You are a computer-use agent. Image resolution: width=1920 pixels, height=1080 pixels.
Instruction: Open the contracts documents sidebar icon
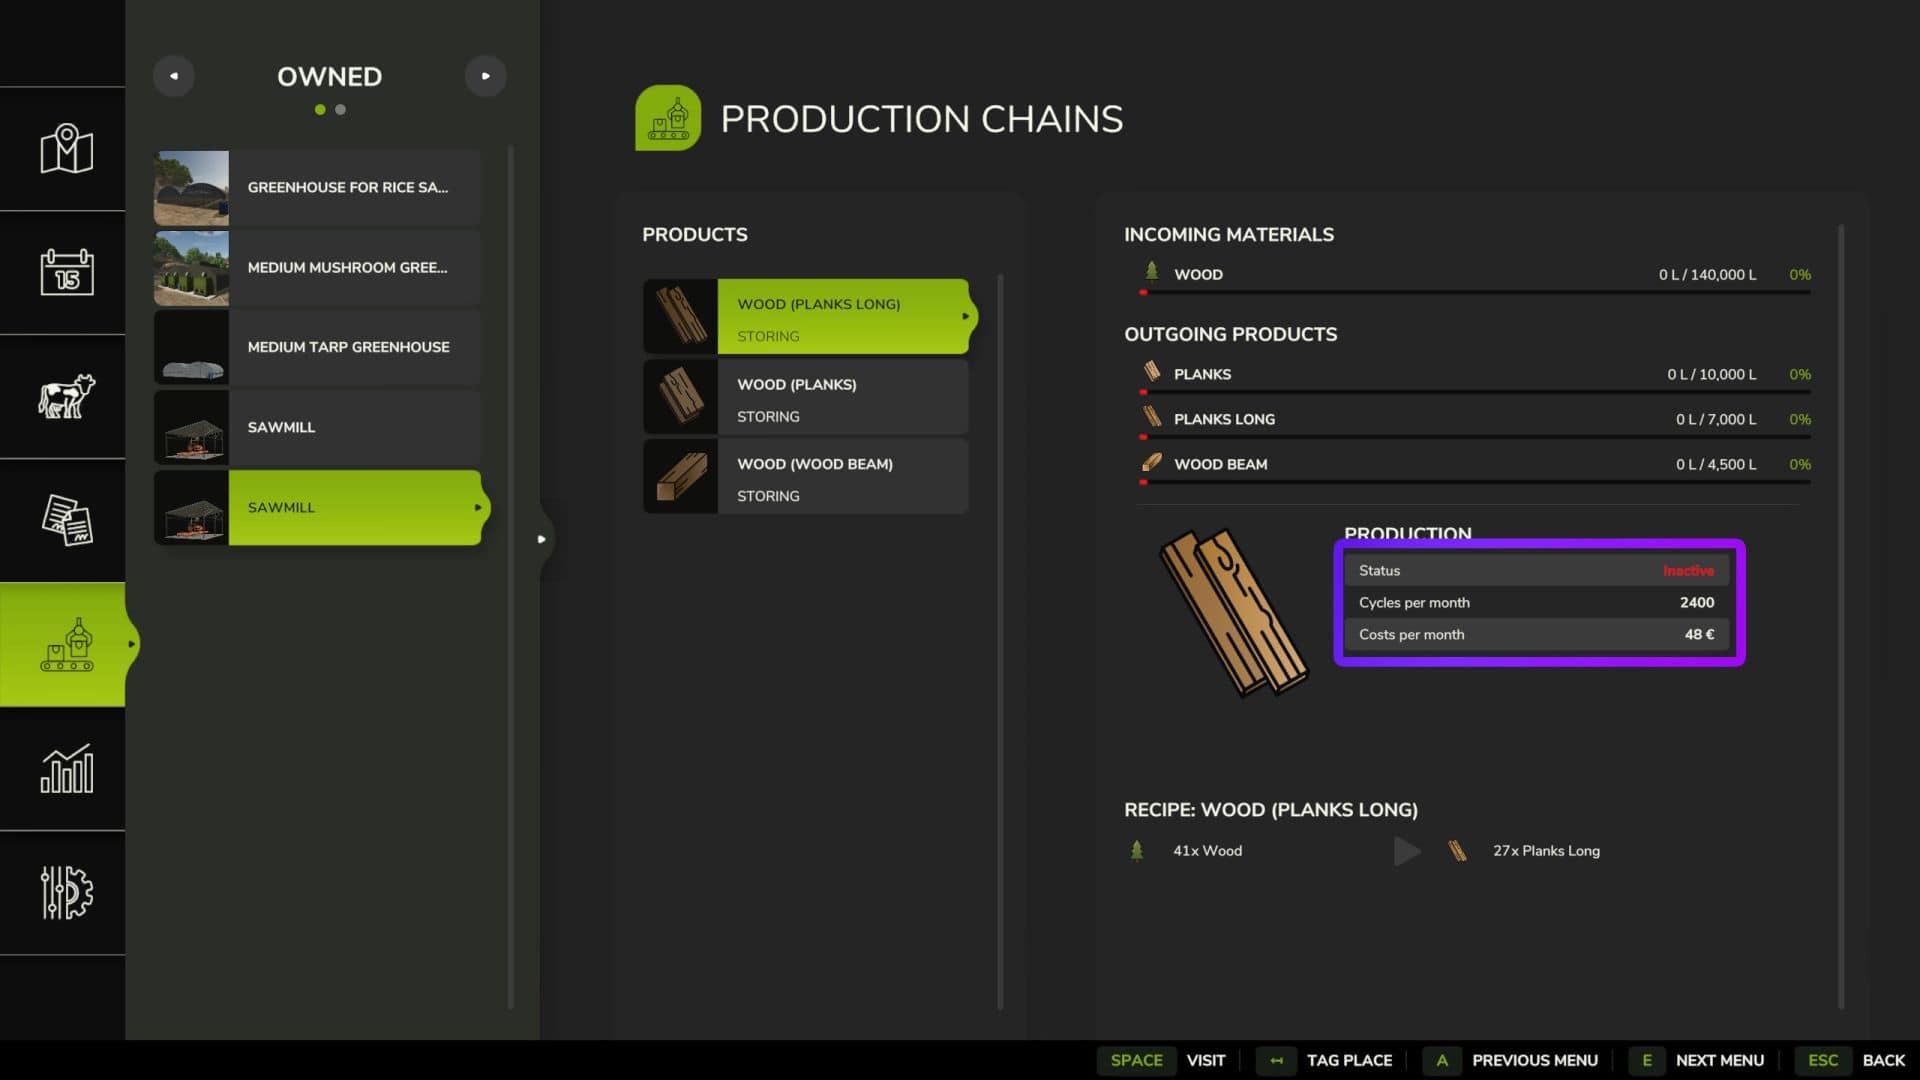click(66, 520)
